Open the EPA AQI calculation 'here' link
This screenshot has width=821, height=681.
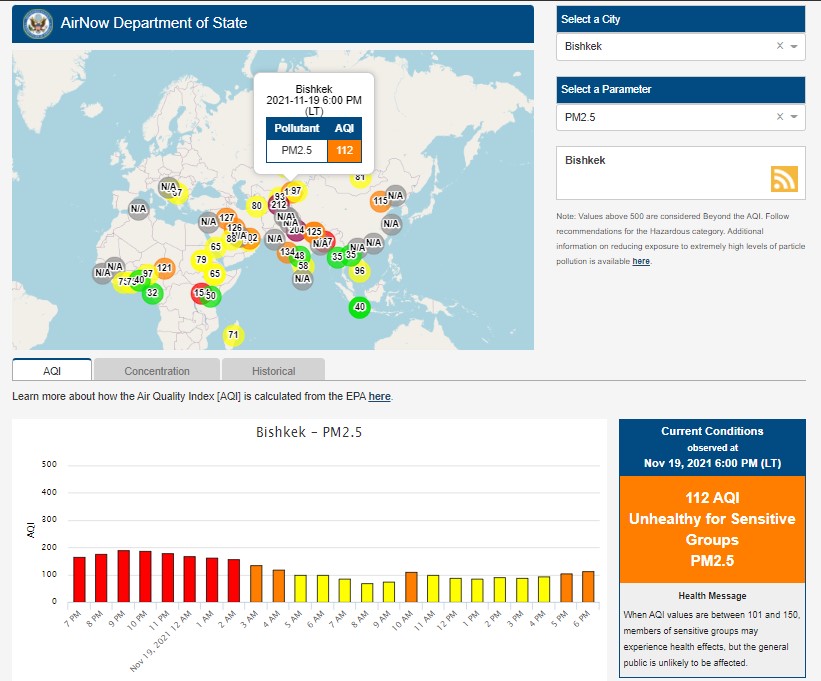click(379, 396)
